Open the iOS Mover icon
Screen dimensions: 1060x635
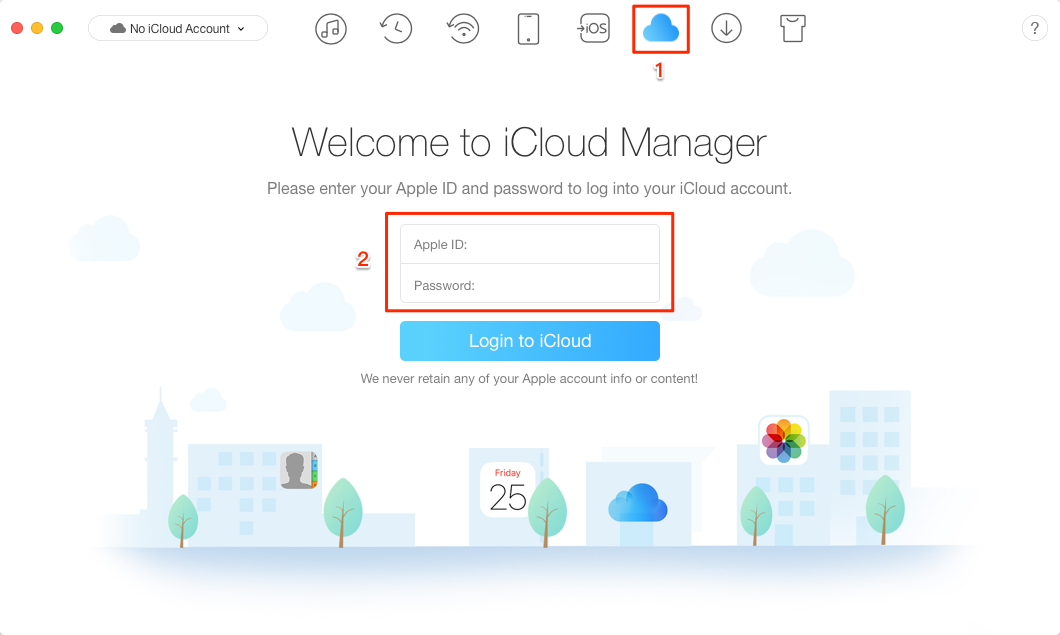[x=593, y=28]
